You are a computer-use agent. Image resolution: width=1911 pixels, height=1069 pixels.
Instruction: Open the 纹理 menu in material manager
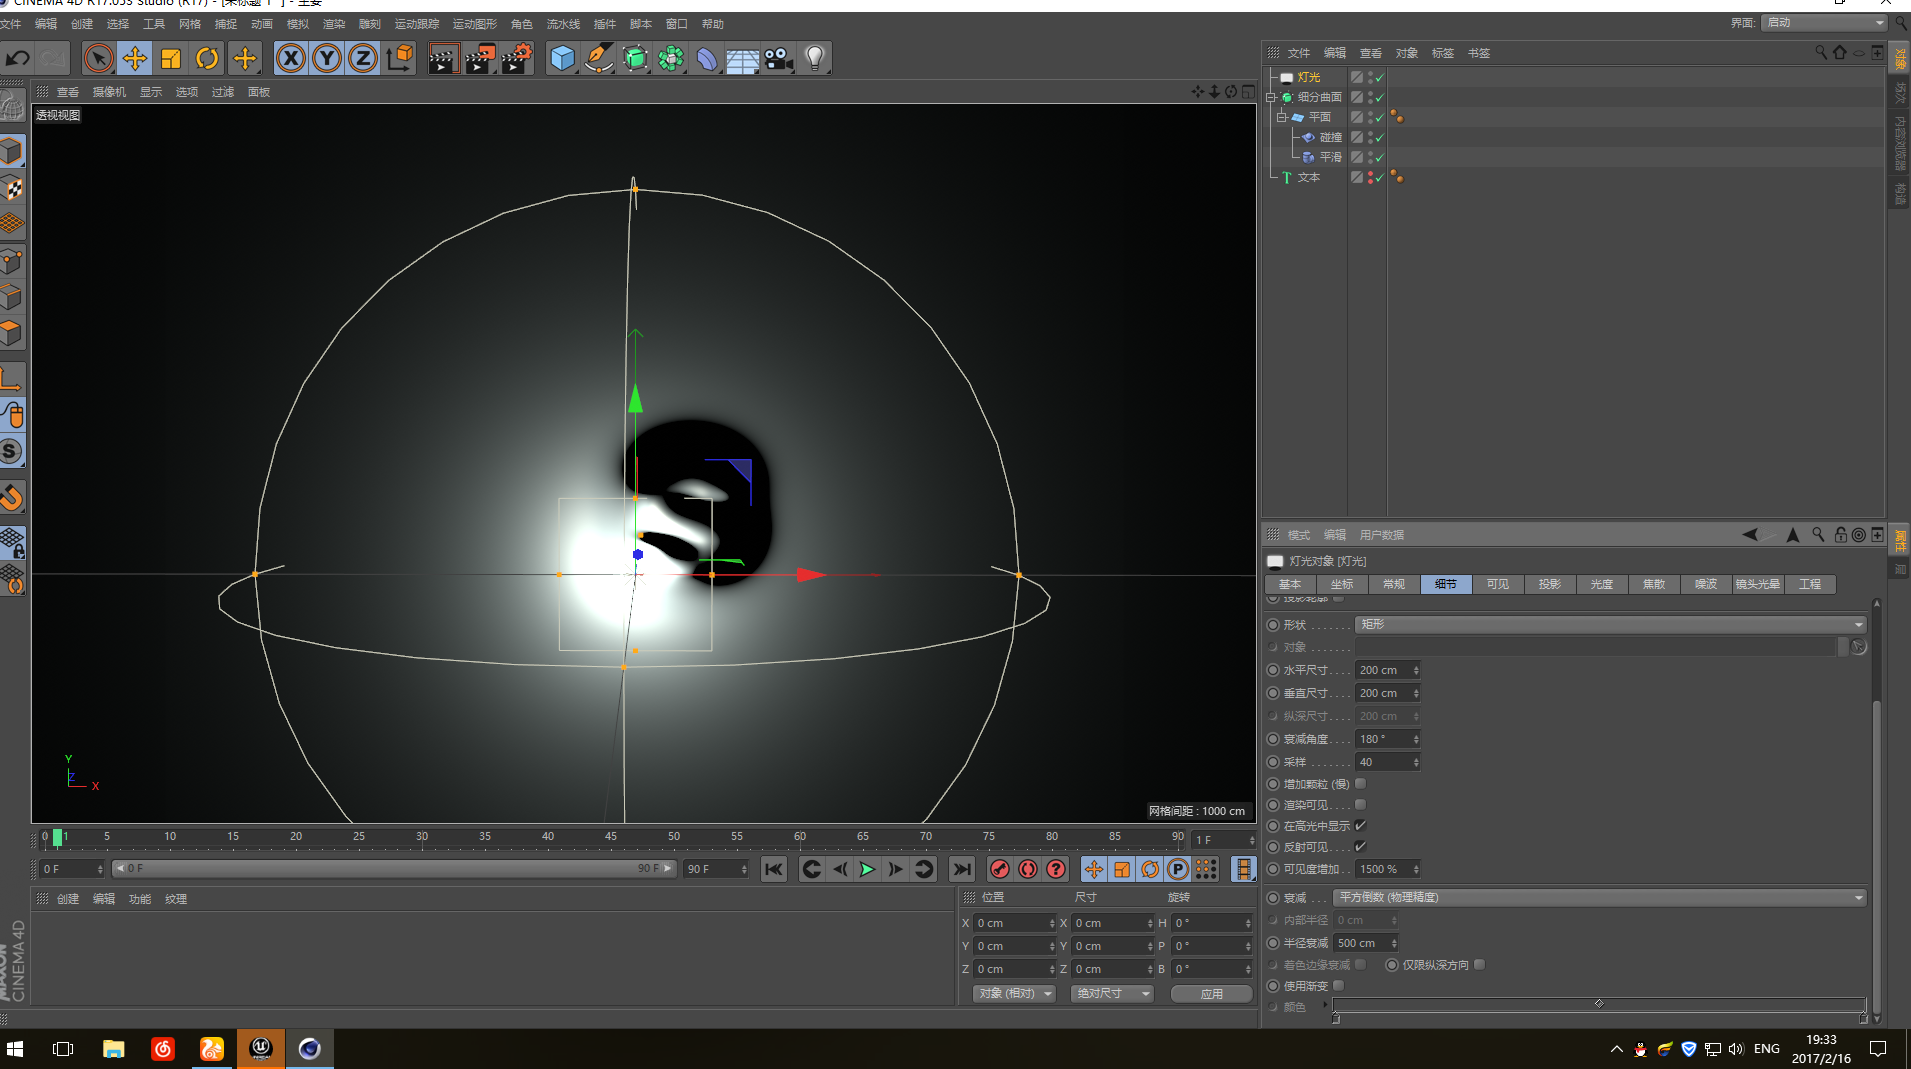(x=176, y=899)
